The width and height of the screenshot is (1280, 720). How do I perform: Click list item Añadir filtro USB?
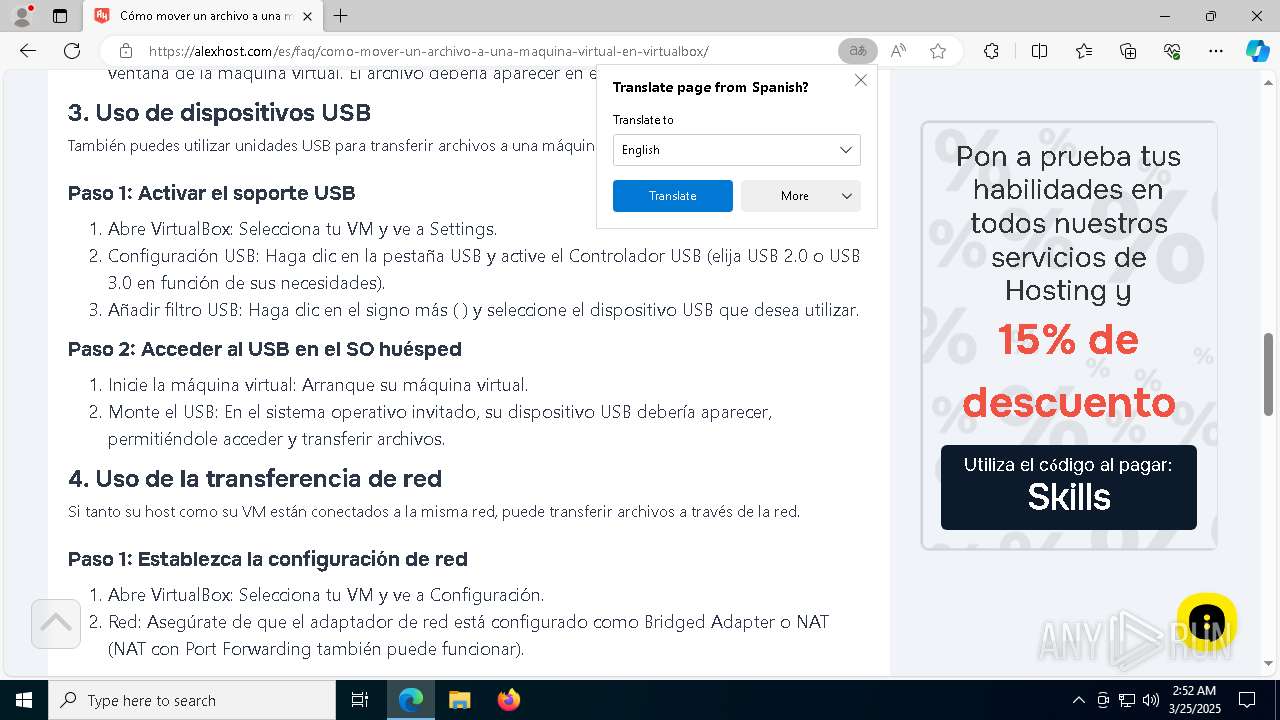click(x=483, y=310)
